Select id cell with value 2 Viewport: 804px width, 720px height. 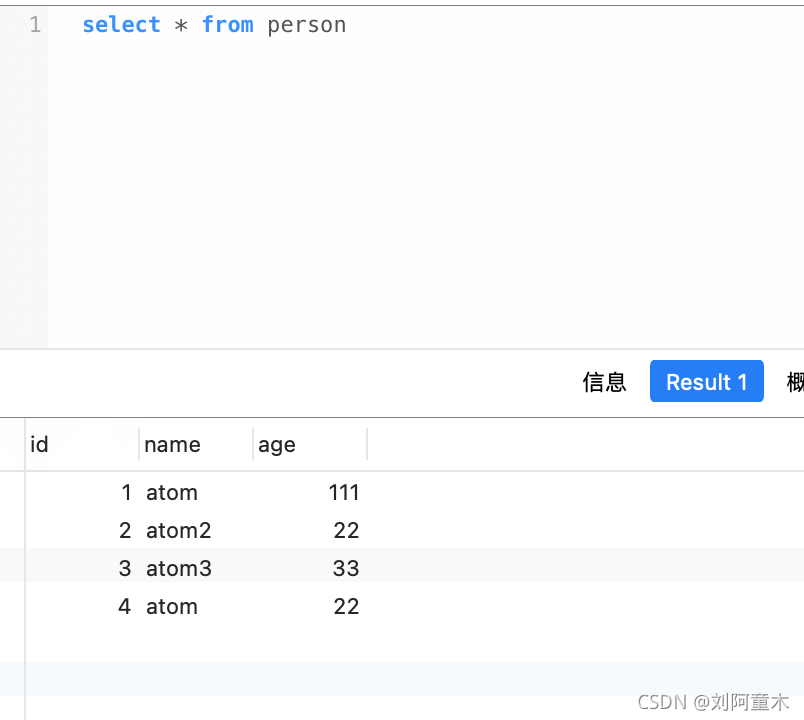point(82,530)
